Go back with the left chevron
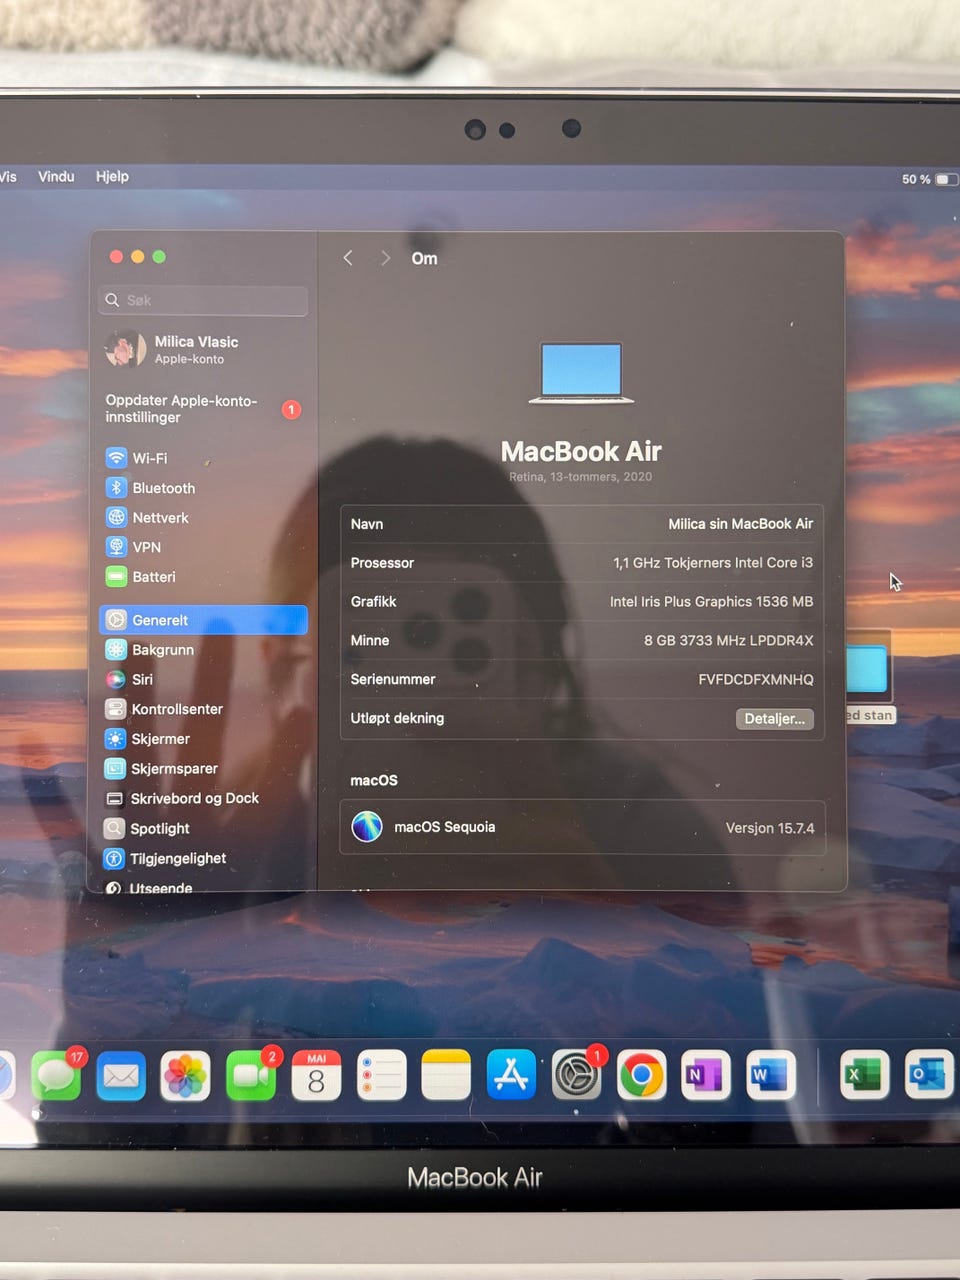This screenshot has width=960, height=1280. 348,258
